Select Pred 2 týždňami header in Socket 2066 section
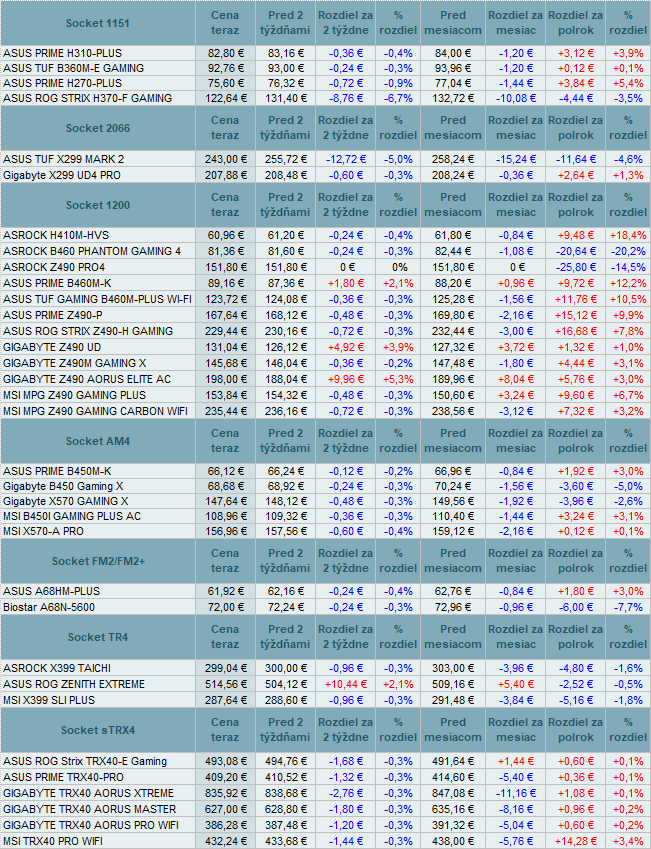This screenshot has width=651, height=849. 285,128
